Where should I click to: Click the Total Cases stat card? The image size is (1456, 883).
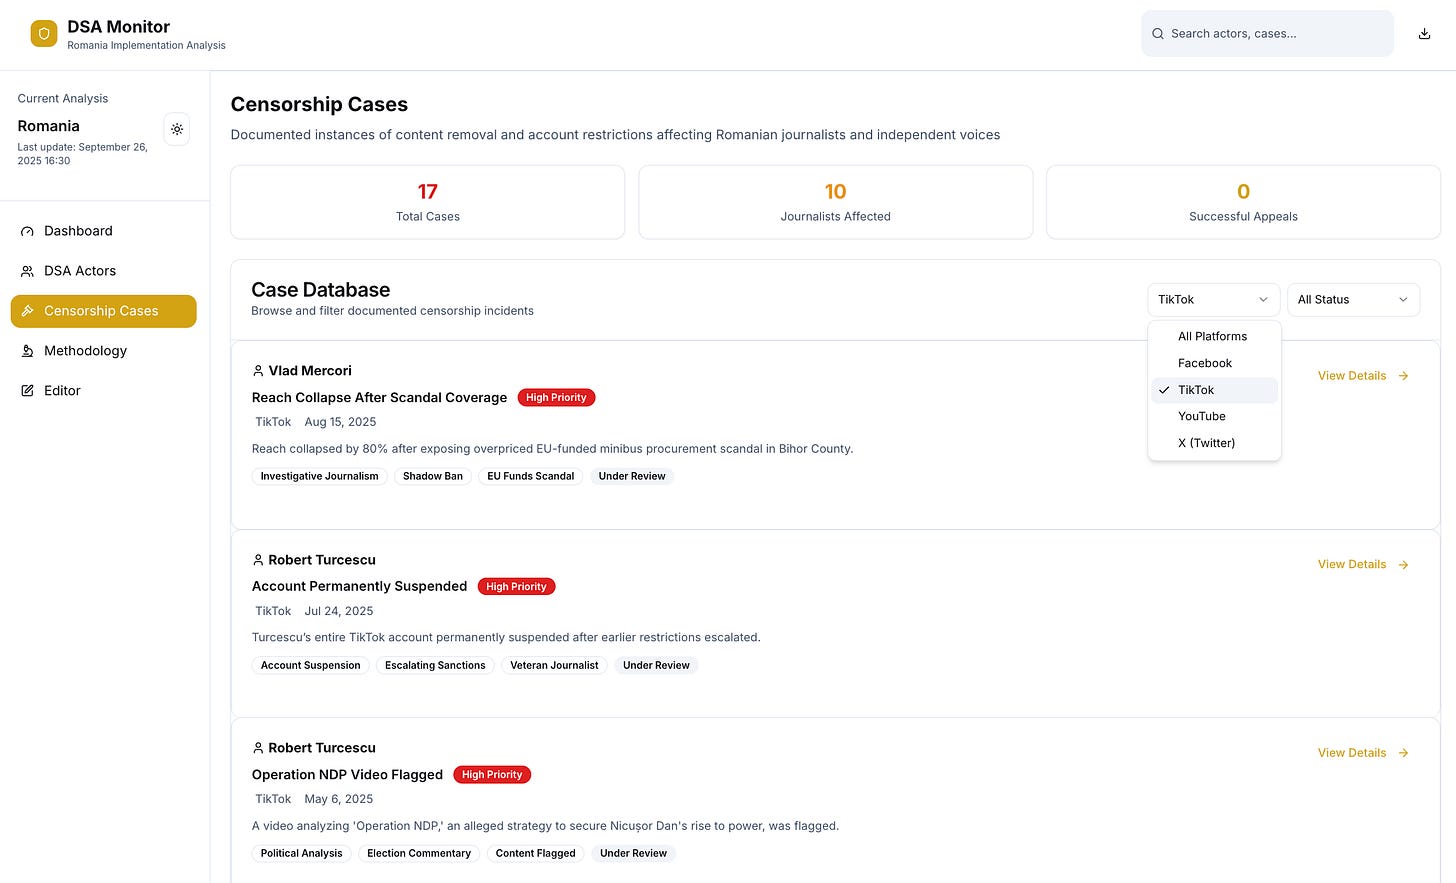click(x=428, y=202)
